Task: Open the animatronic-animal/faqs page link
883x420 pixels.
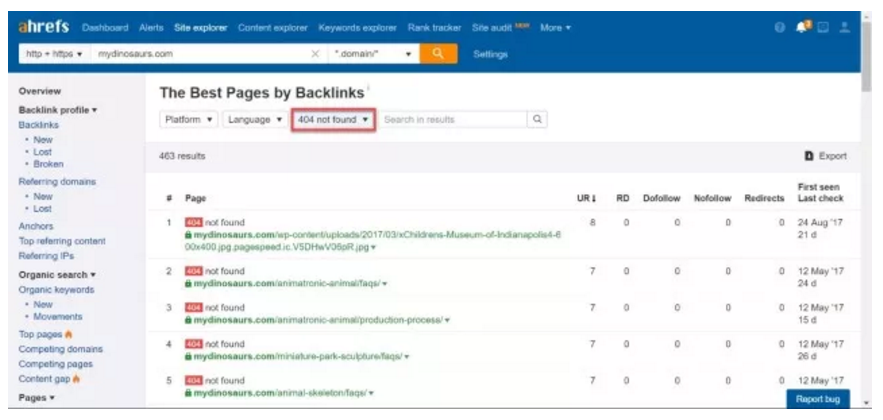Action: [x=287, y=283]
